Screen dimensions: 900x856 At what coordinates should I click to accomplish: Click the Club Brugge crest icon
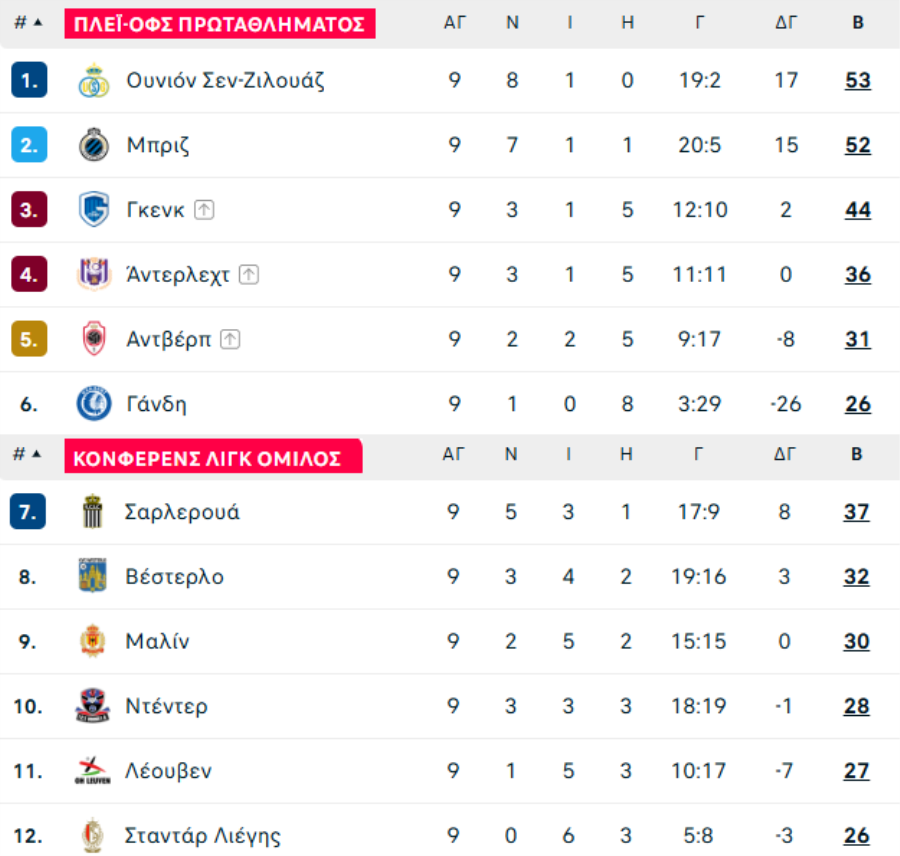pos(94,145)
